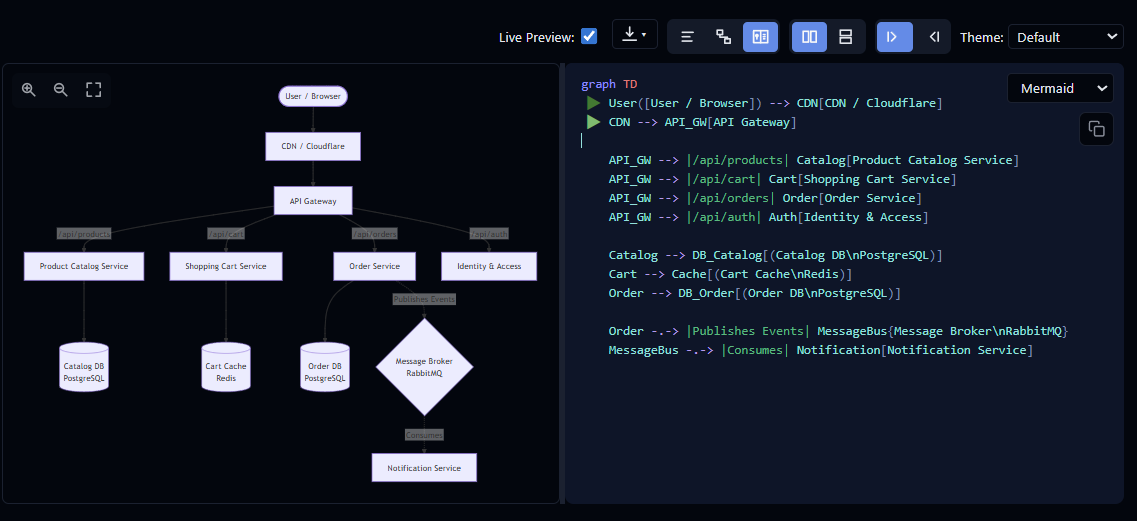The width and height of the screenshot is (1137, 521).
Task: Select the split code-and-preview view icon
Action: pos(760,37)
